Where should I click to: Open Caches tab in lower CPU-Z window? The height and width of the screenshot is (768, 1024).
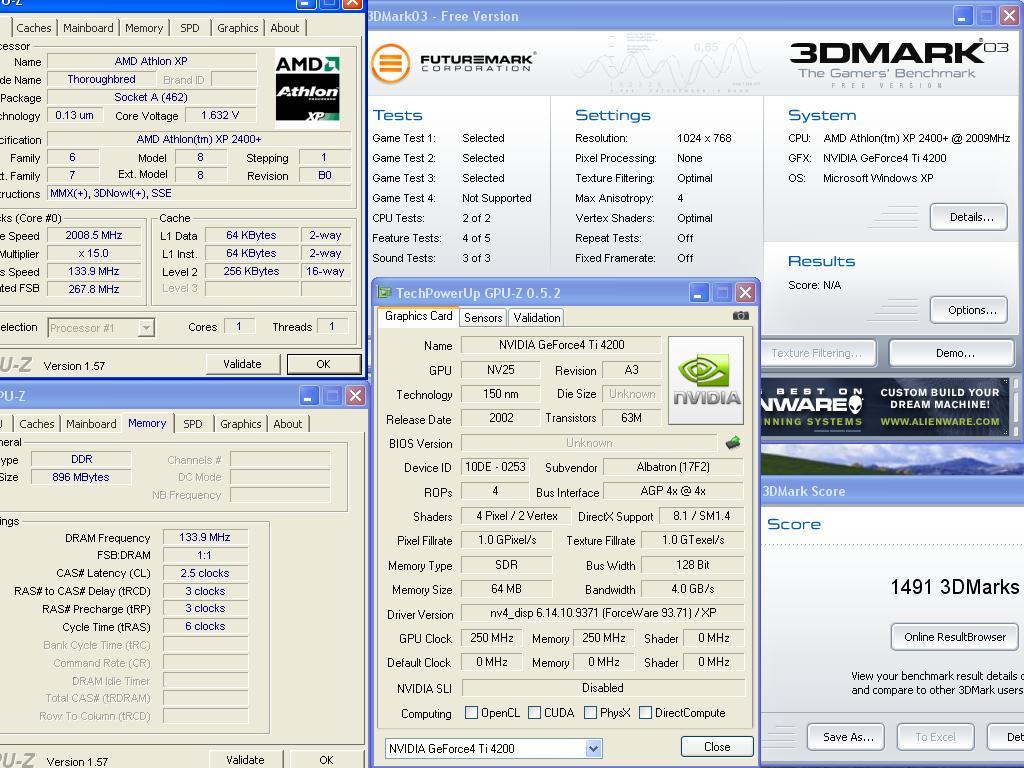click(x=37, y=424)
